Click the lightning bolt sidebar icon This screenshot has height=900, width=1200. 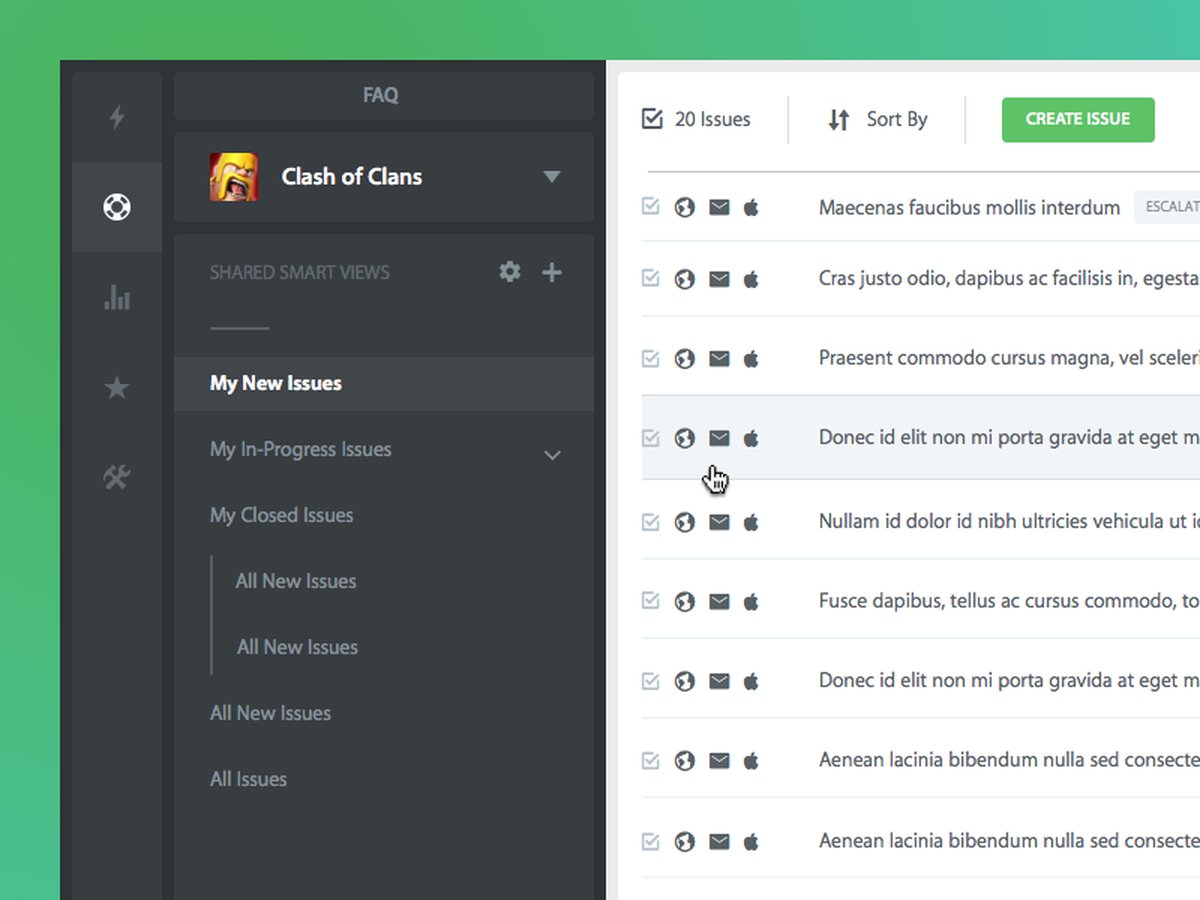(x=117, y=118)
